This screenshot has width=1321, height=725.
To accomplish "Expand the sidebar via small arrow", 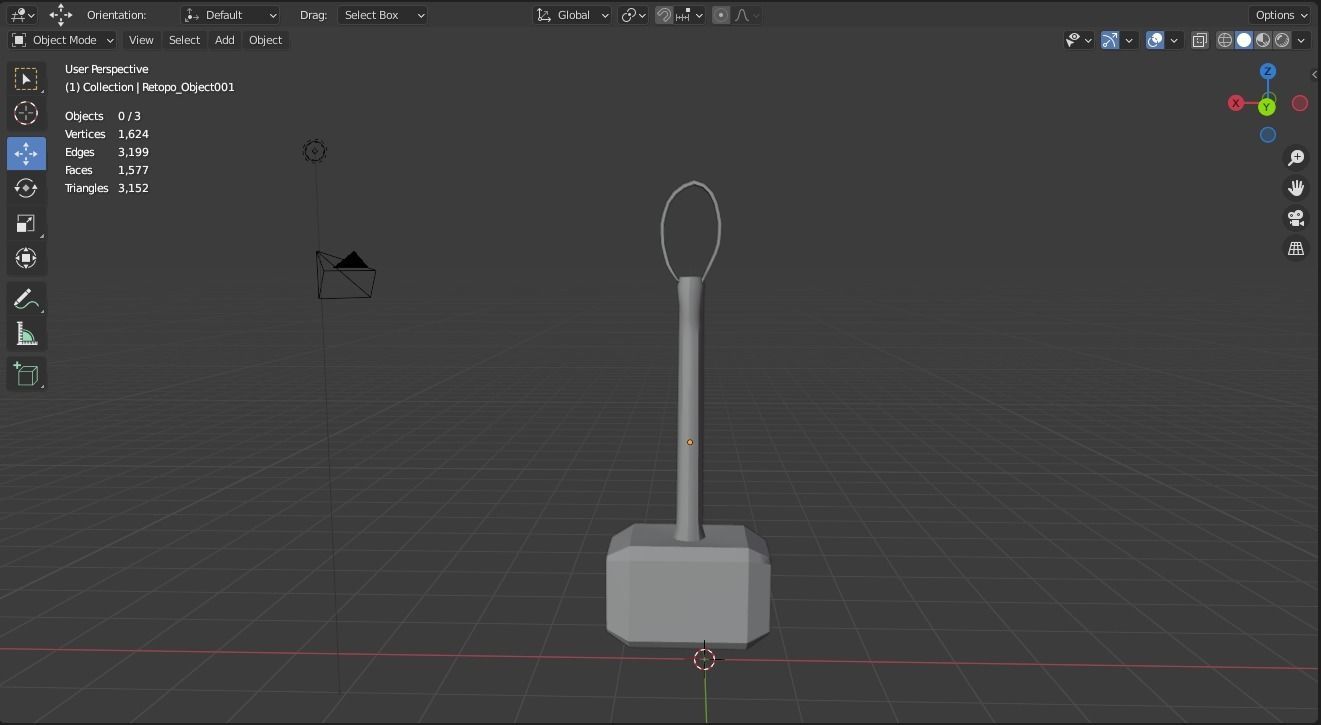I will tap(1315, 74).
